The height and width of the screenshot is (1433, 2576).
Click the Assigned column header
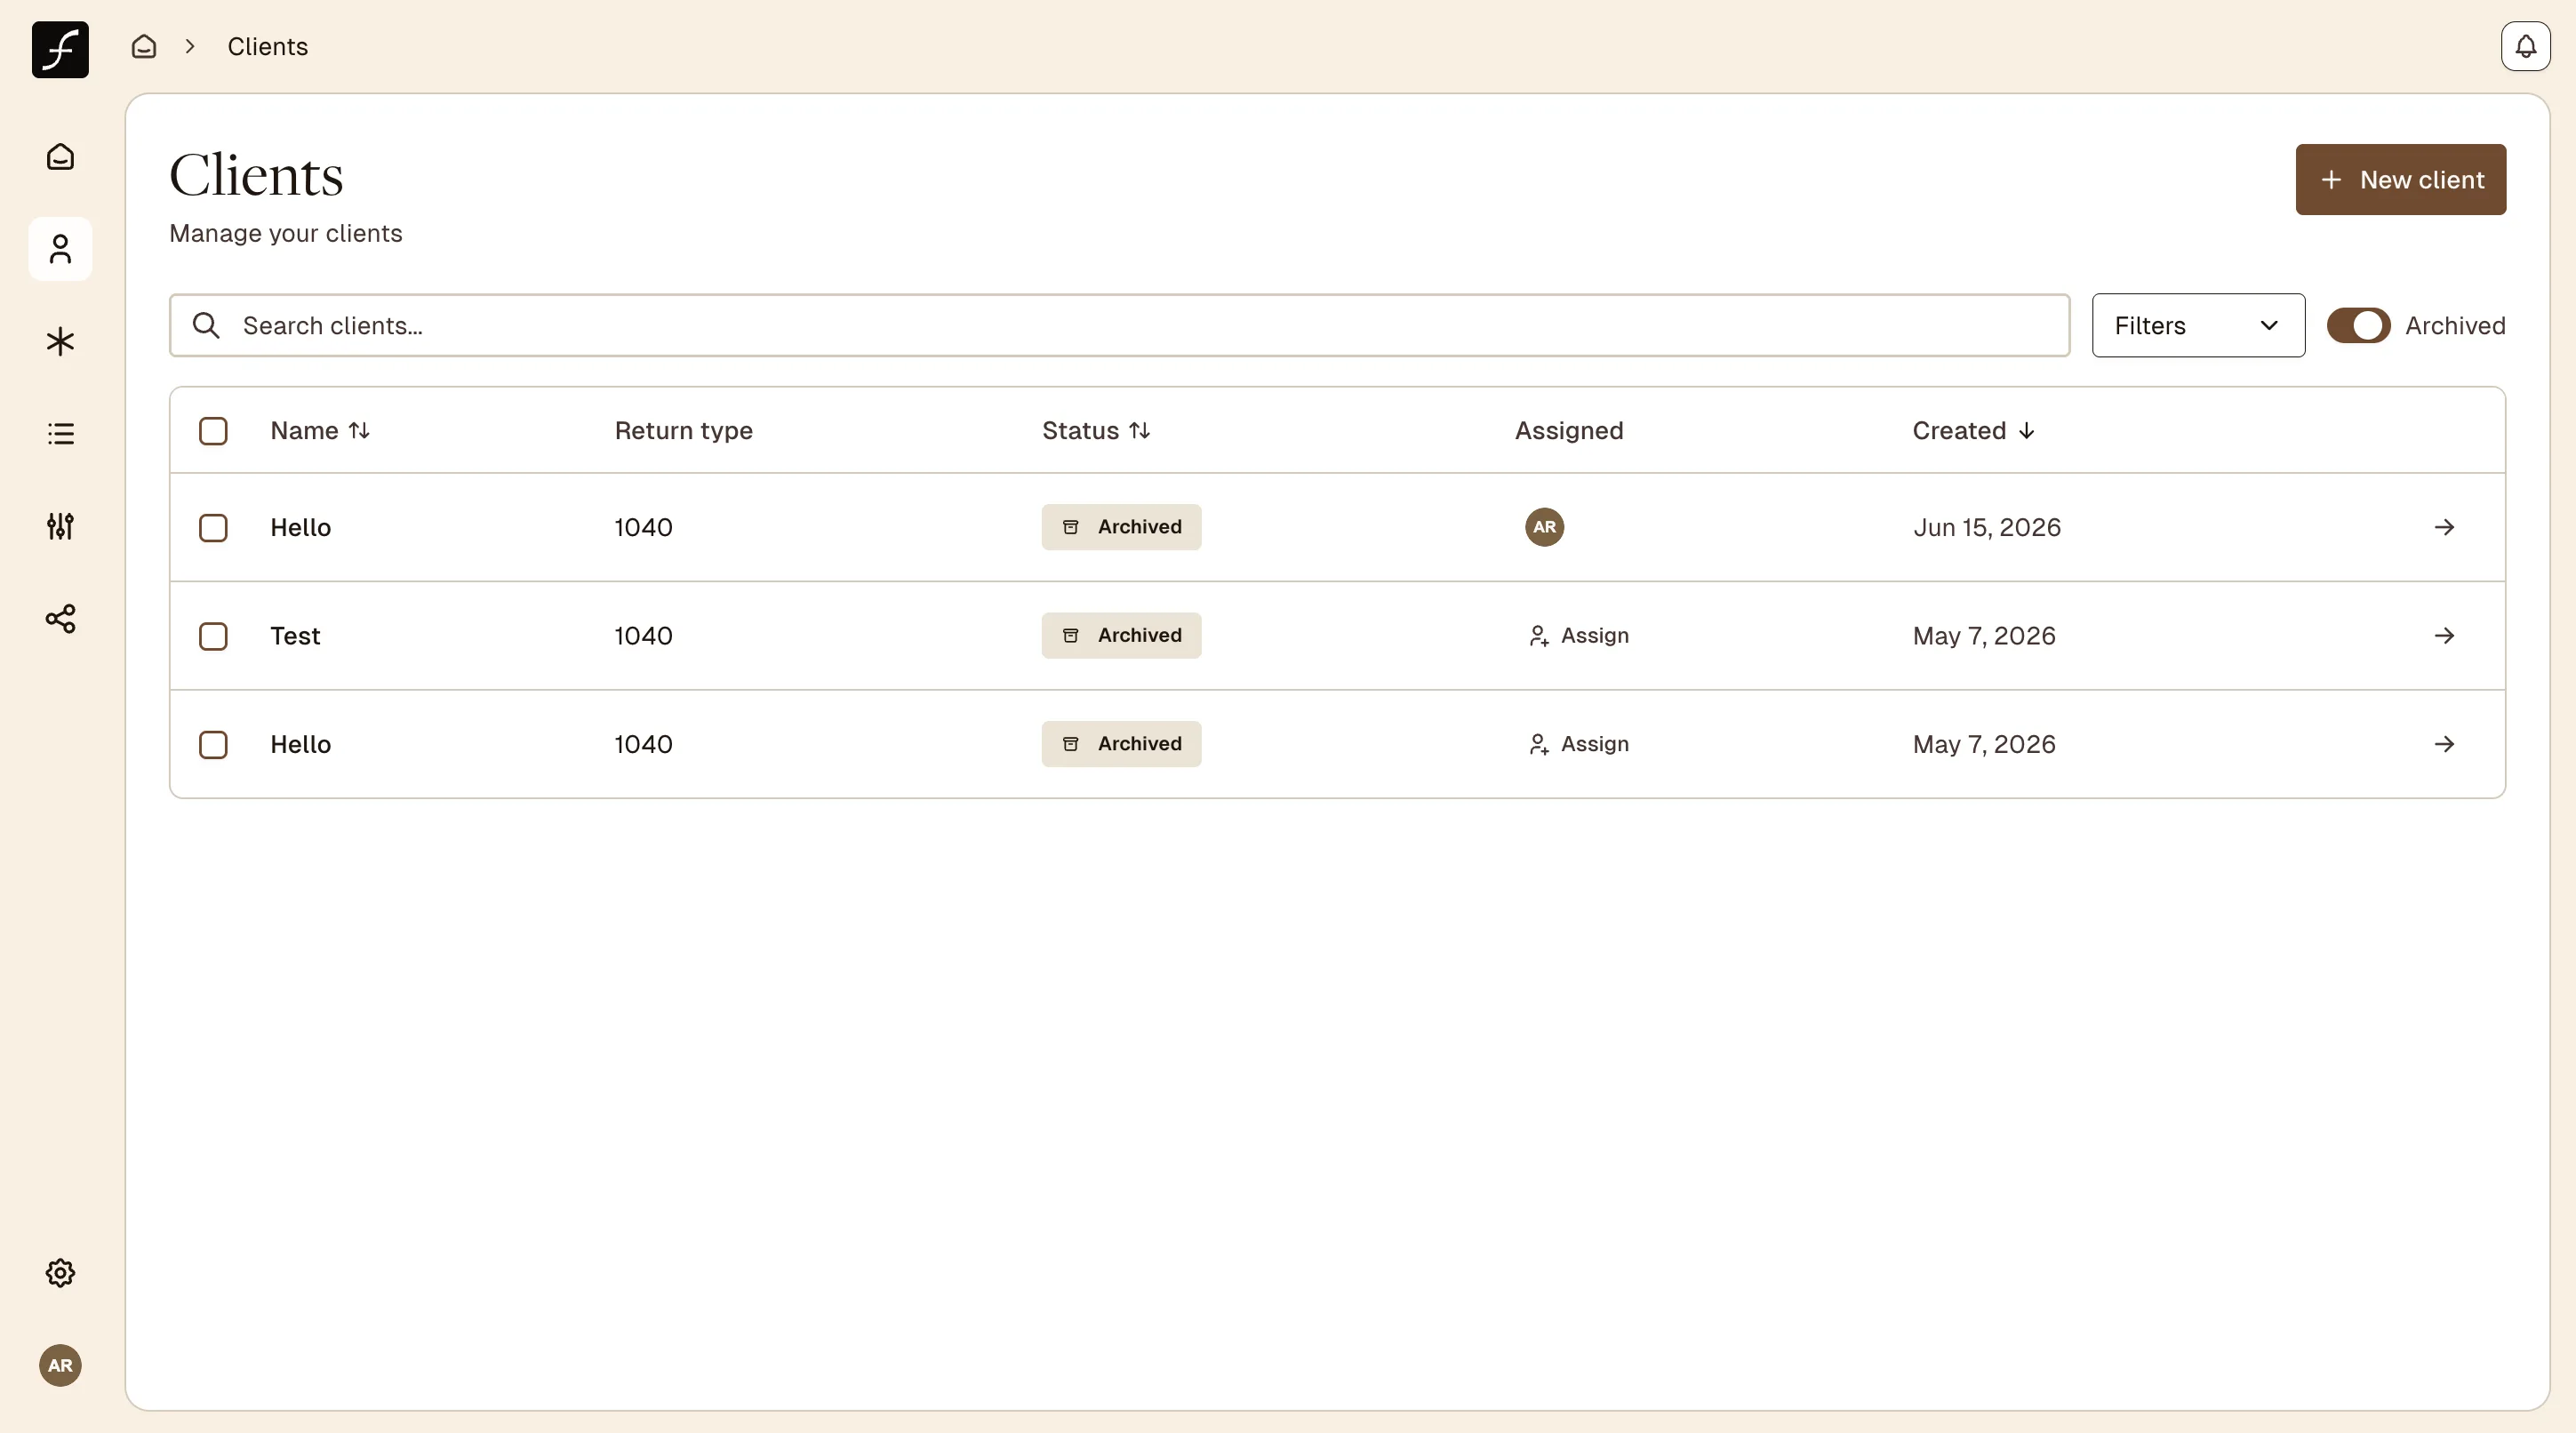point(1568,430)
